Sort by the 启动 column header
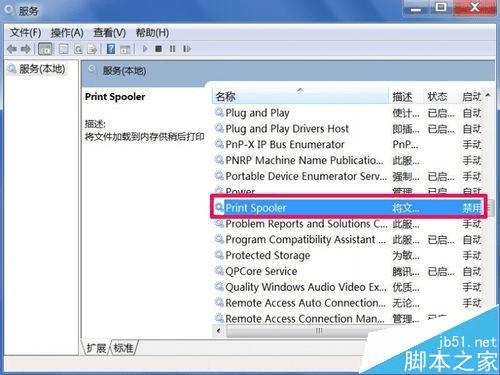 click(470, 96)
